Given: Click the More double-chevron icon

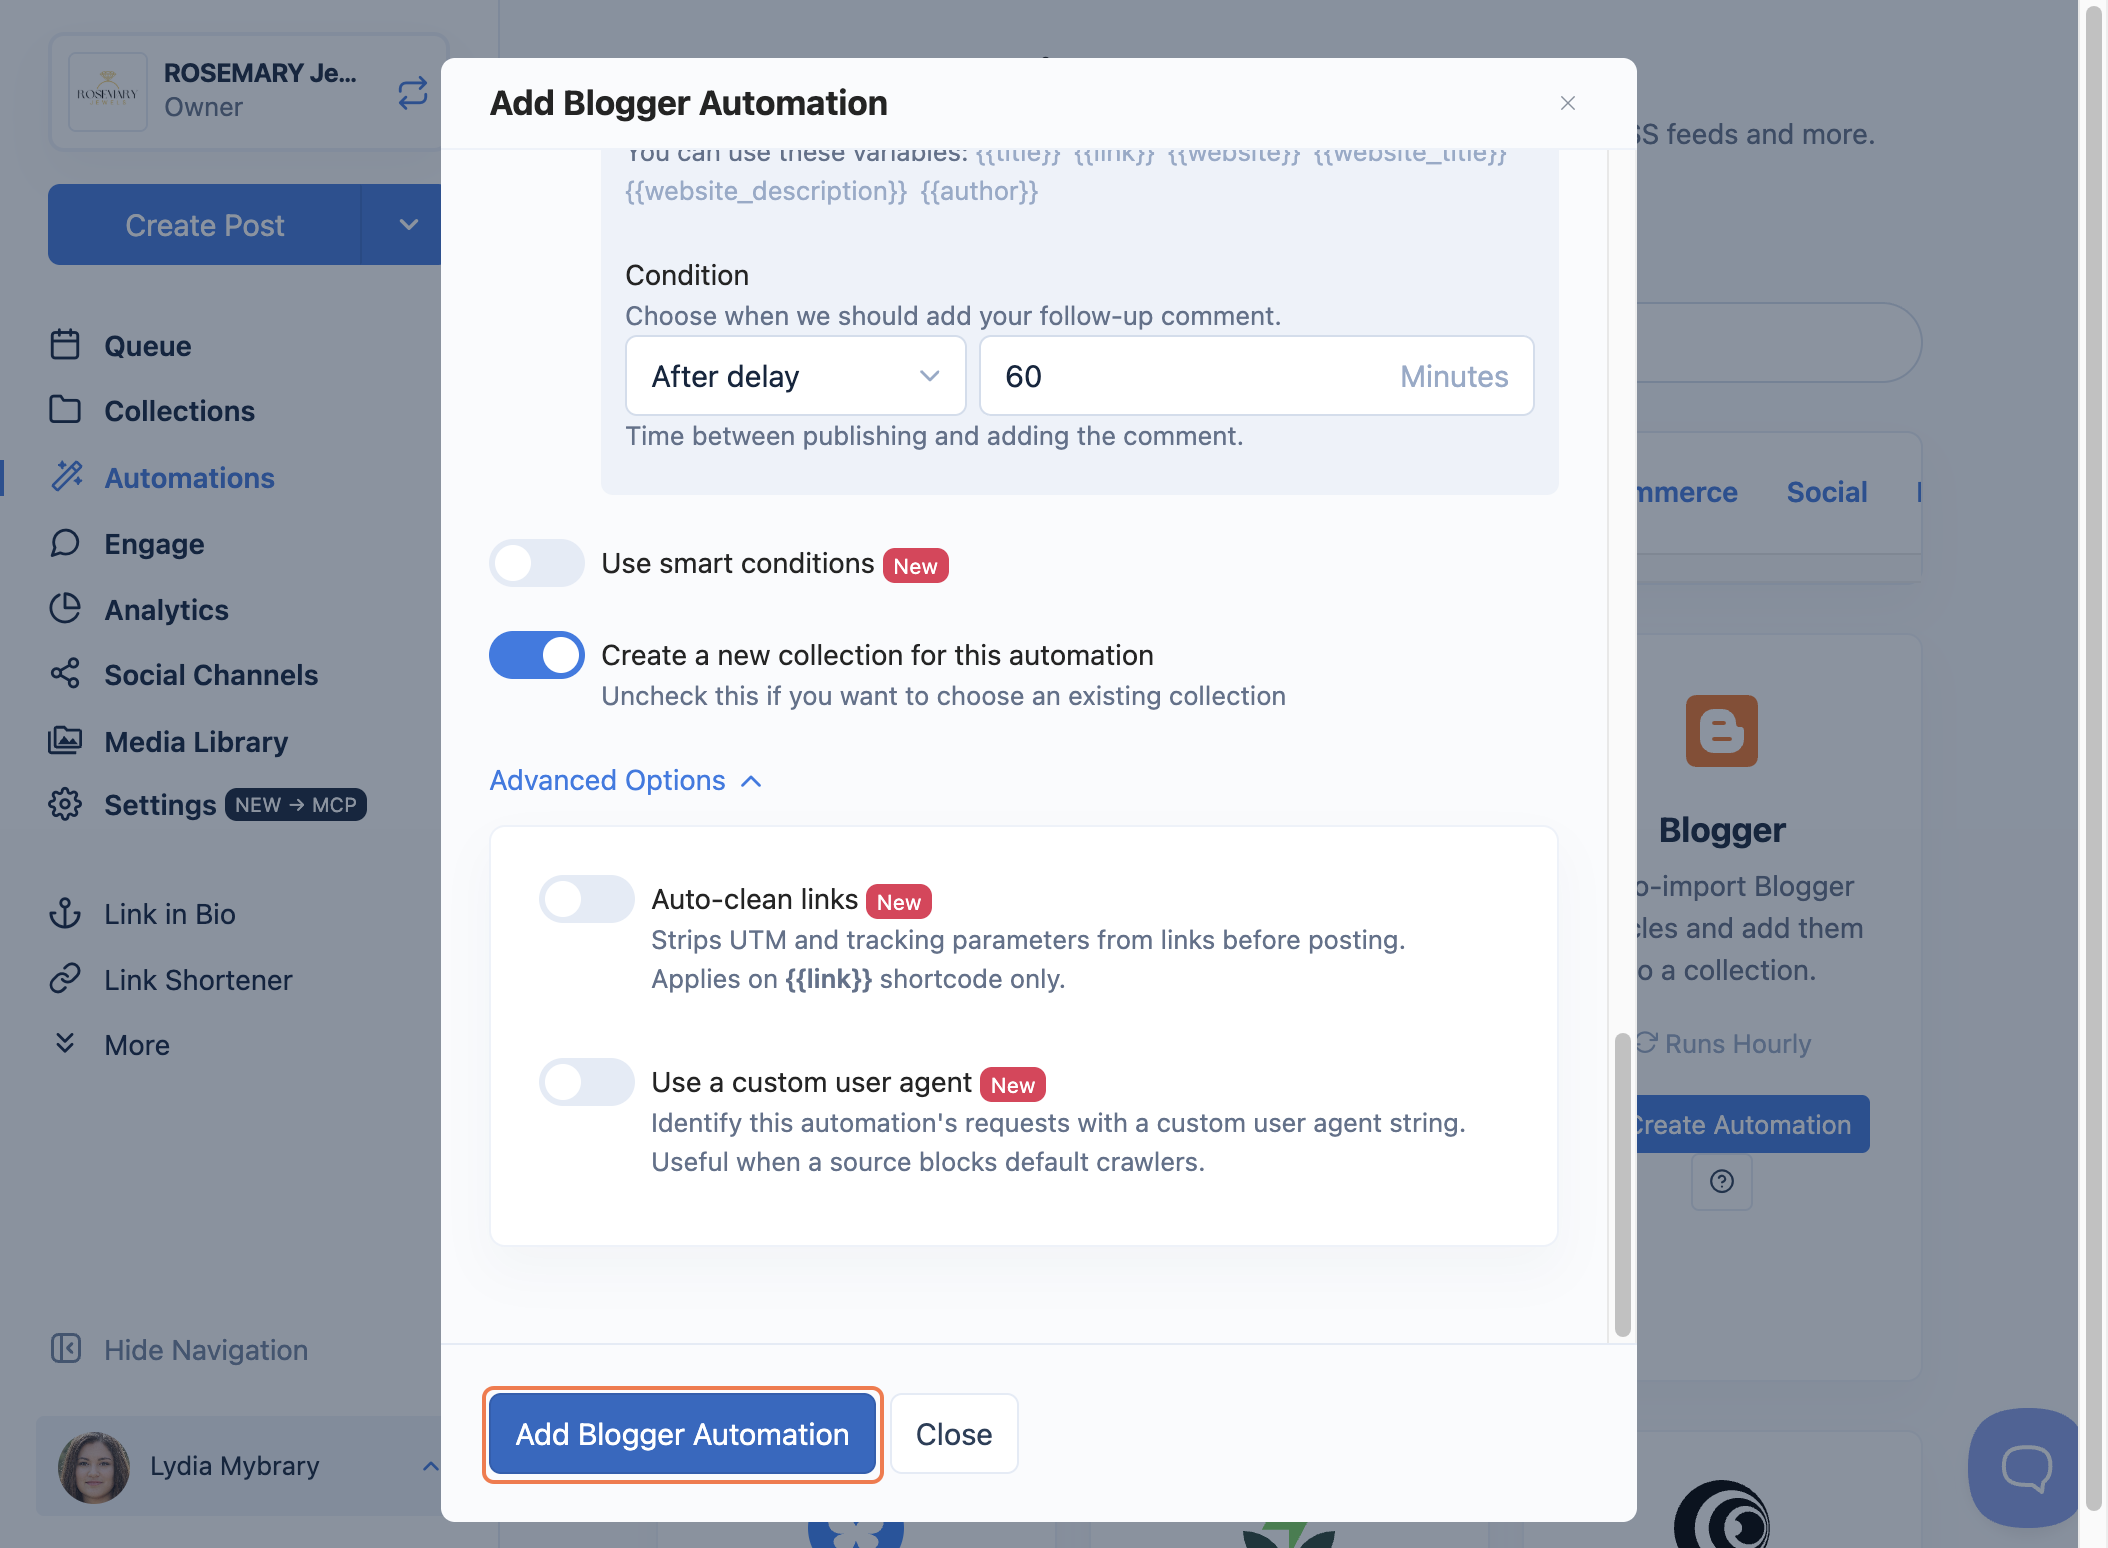Looking at the screenshot, I should point(65,1043).
